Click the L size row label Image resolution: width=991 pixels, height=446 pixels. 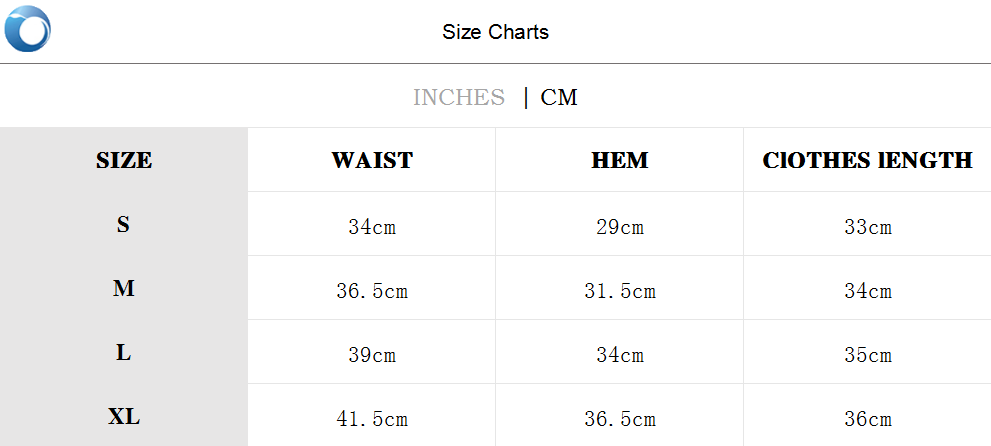(x=123, y=353)
